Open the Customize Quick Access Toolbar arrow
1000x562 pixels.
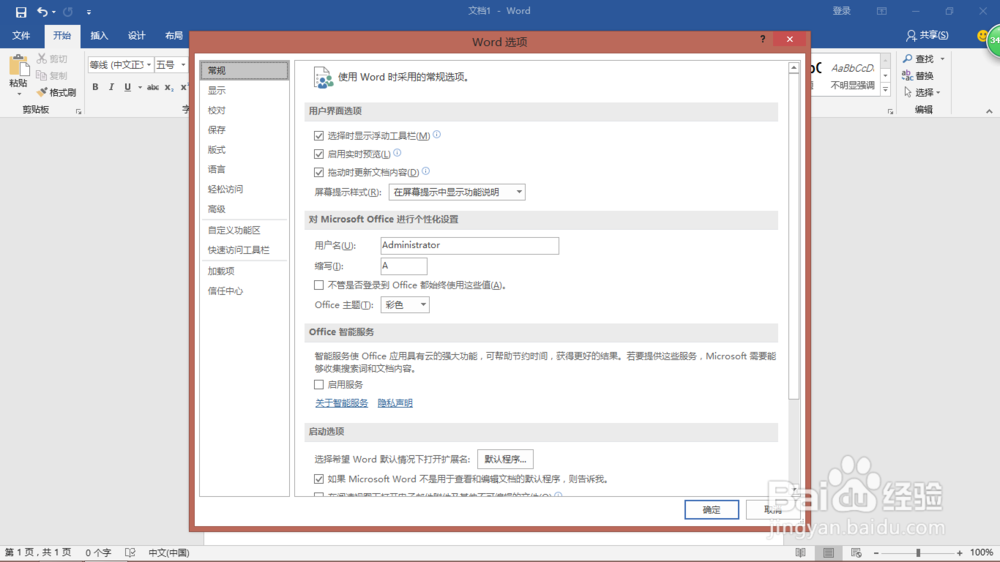click(89, 11)
